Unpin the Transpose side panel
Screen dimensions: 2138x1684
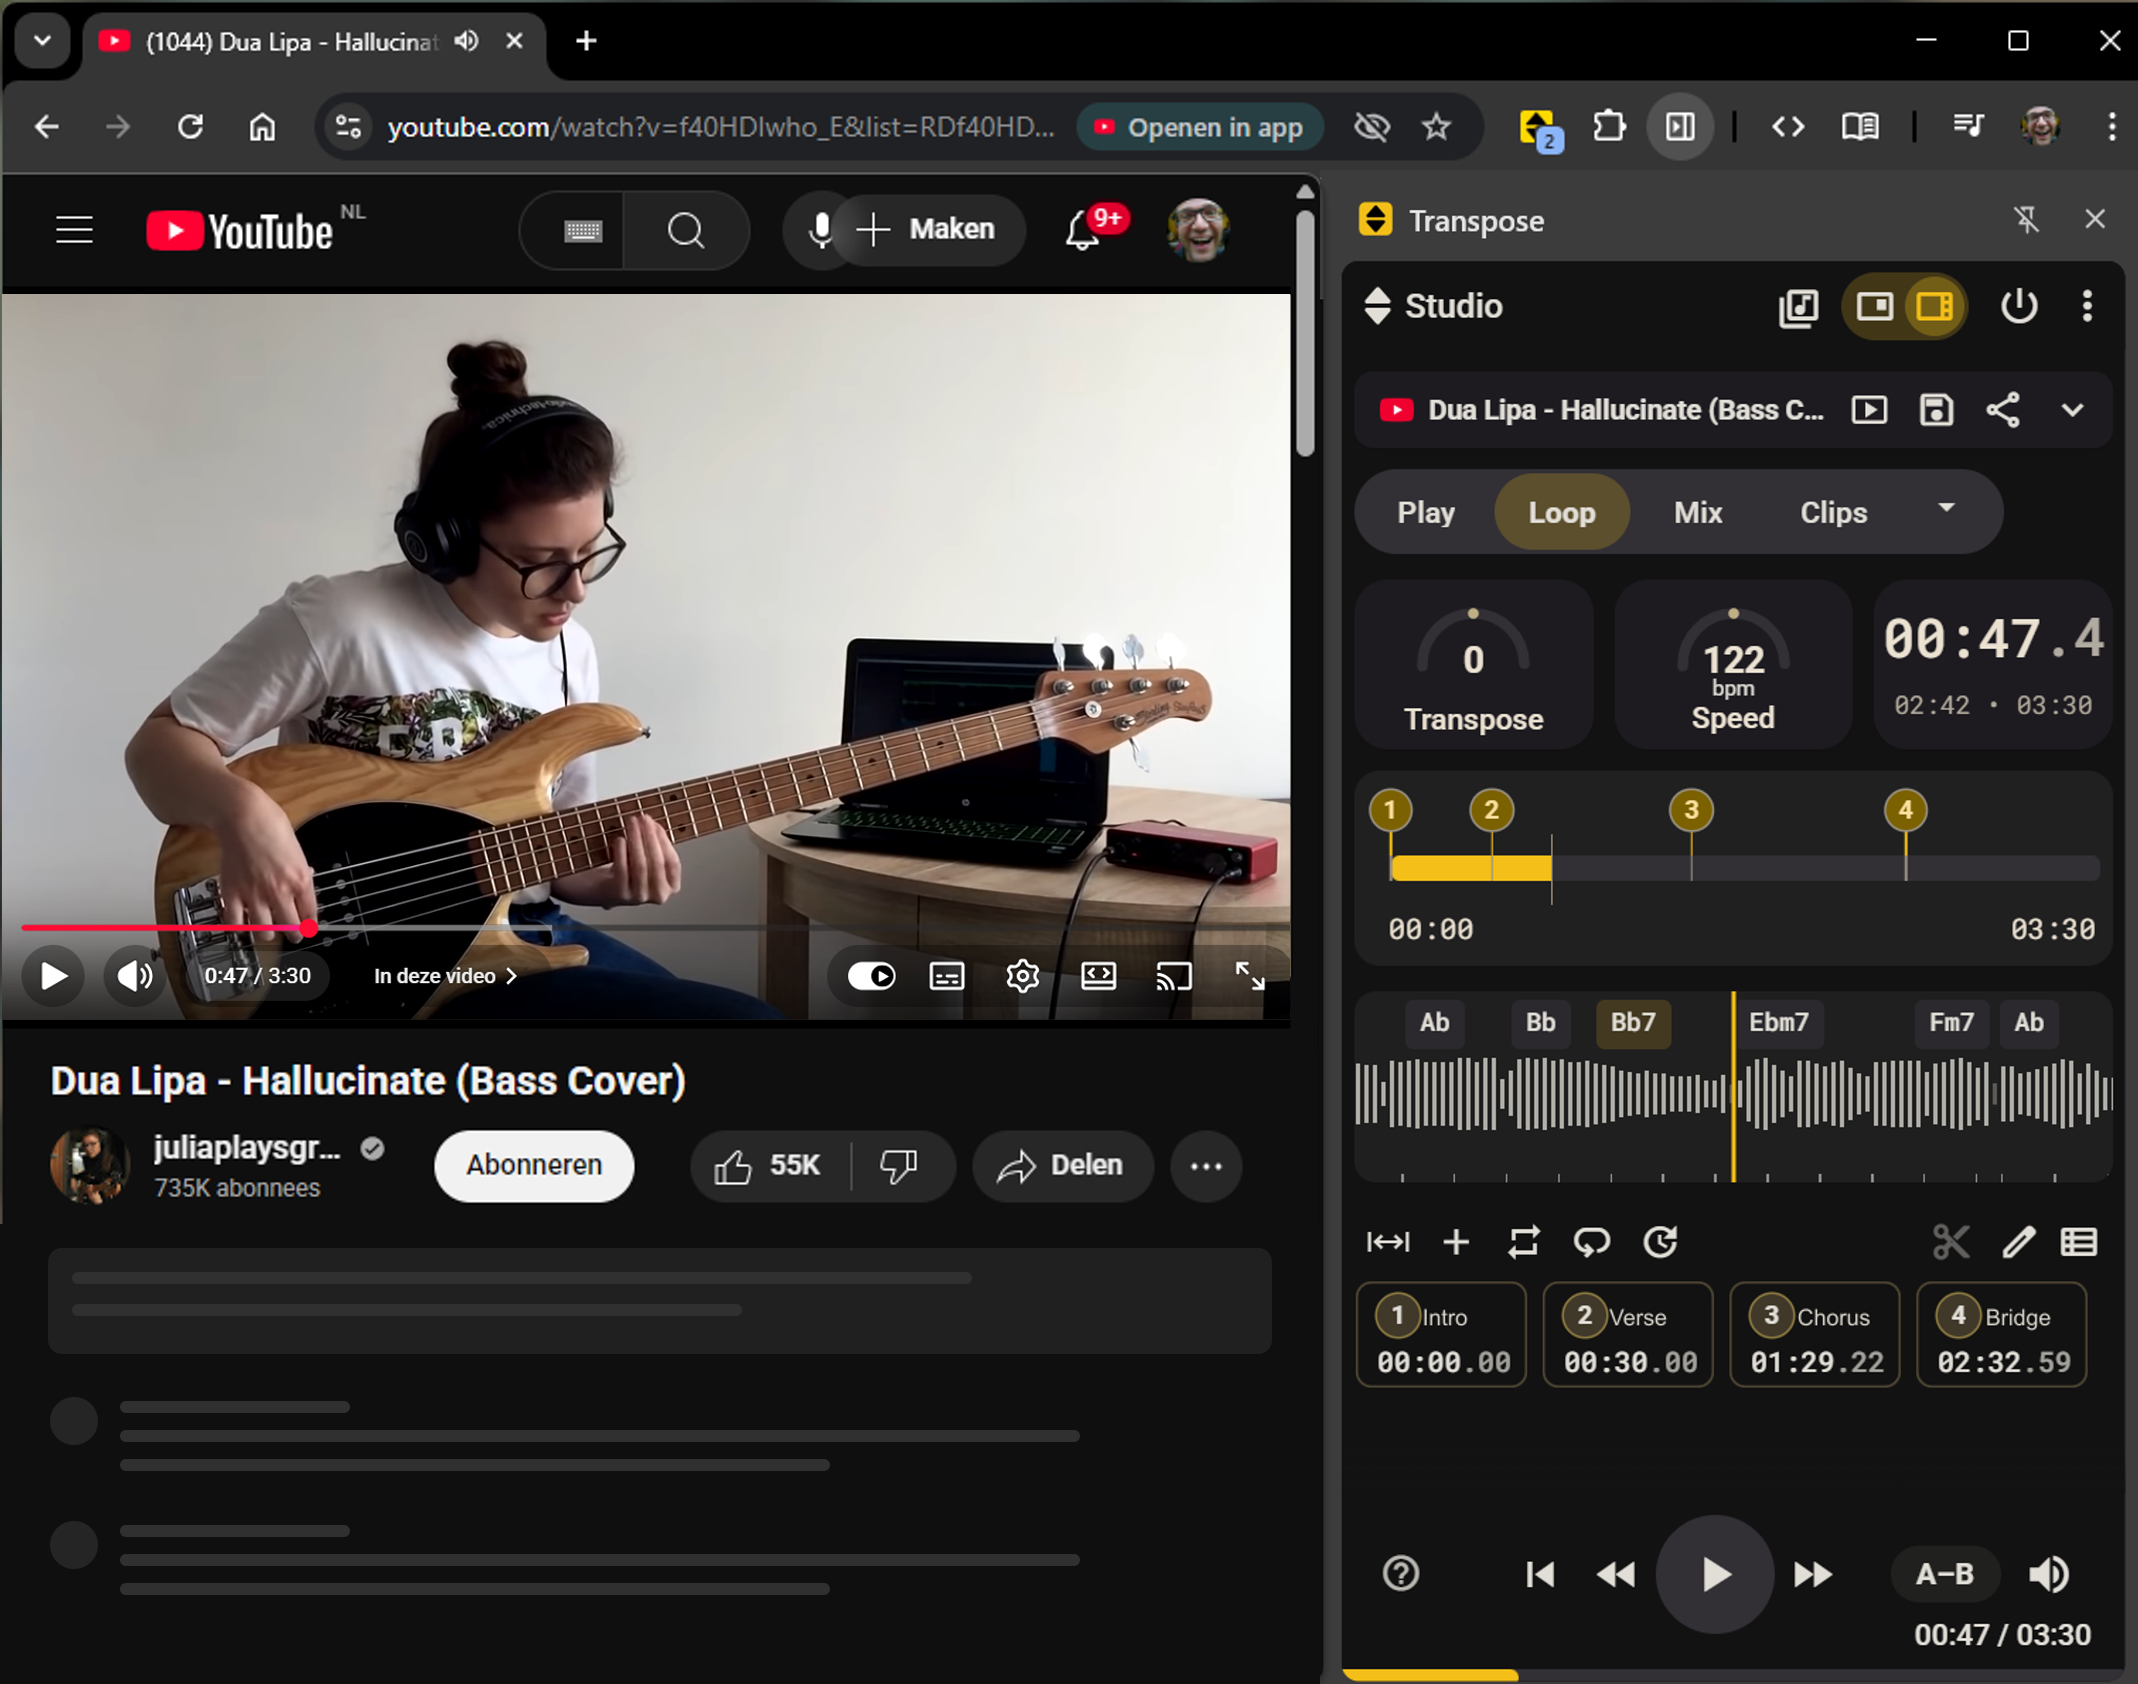2027,220
